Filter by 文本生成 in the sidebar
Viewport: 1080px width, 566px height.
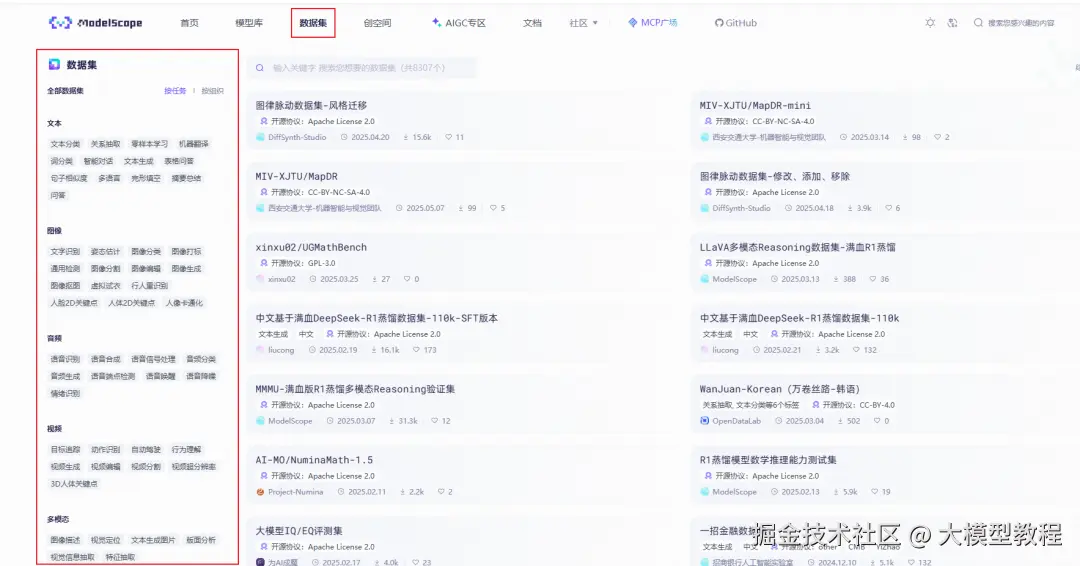point(138,161)
